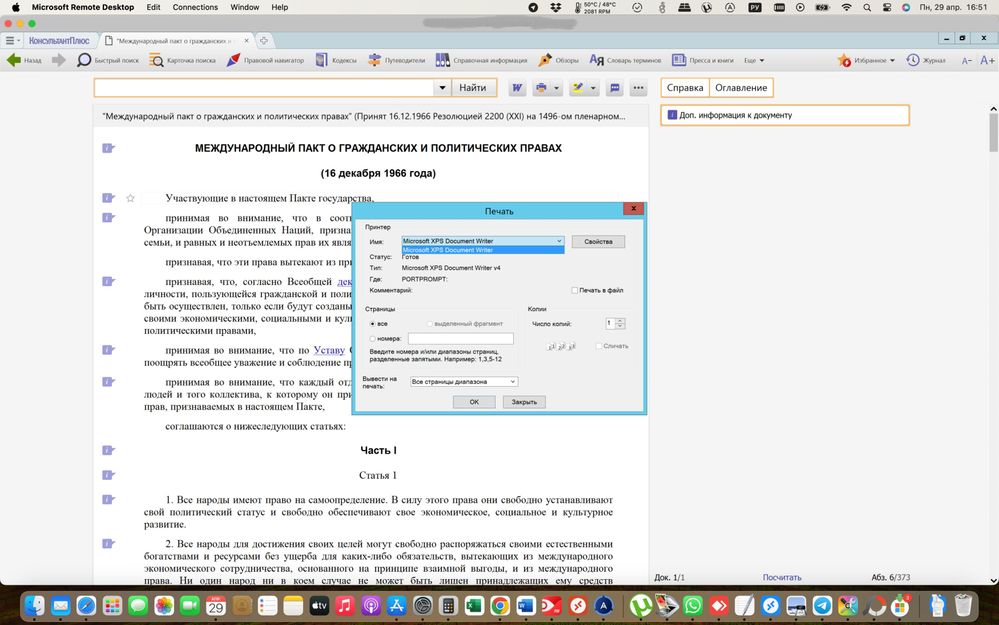Image resolution: width=999 pixels, height=625 pixels.
Task: Confirm printing with the OK button
Action: tap(474, 402)
